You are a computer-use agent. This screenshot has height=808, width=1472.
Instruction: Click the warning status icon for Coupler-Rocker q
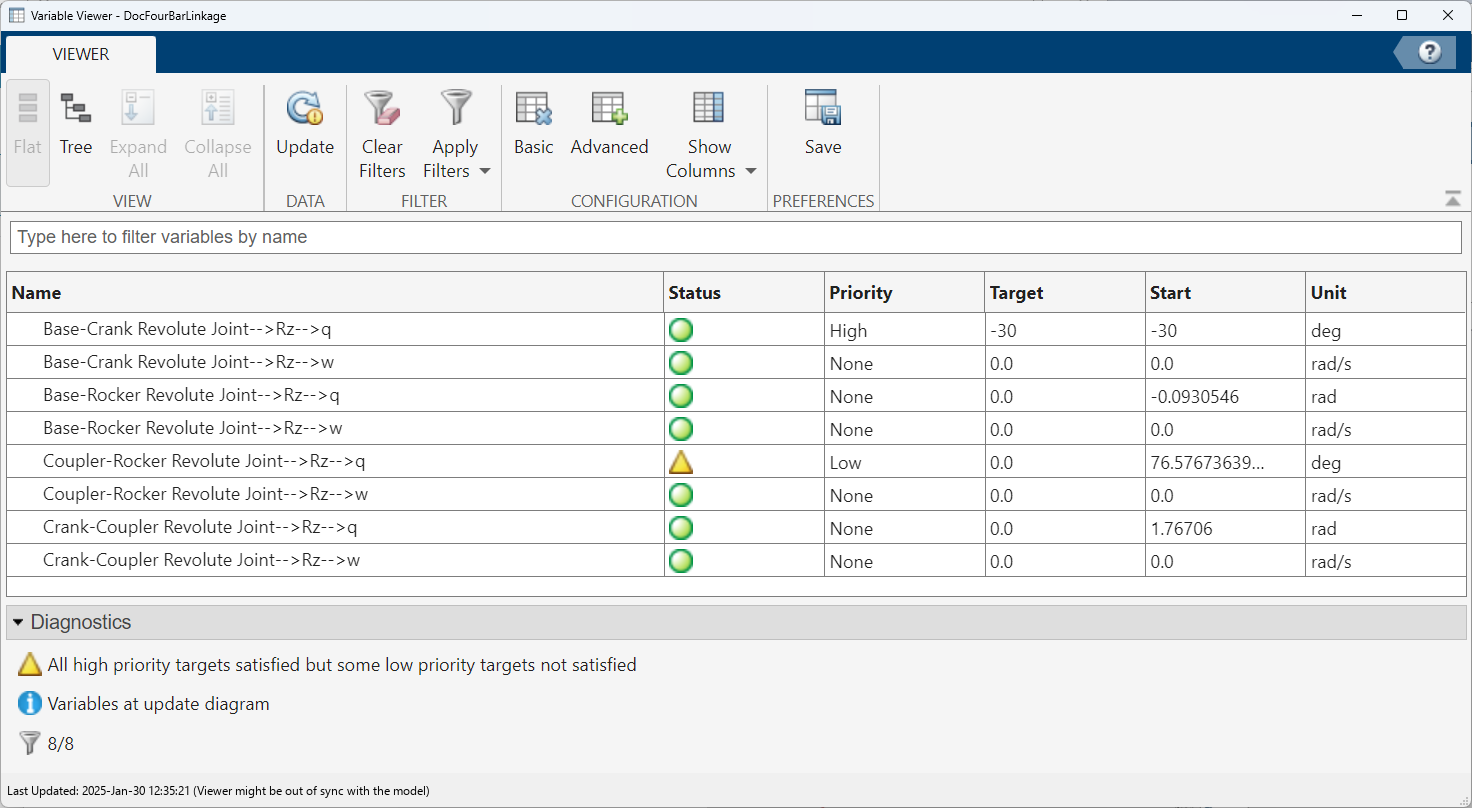680,462
